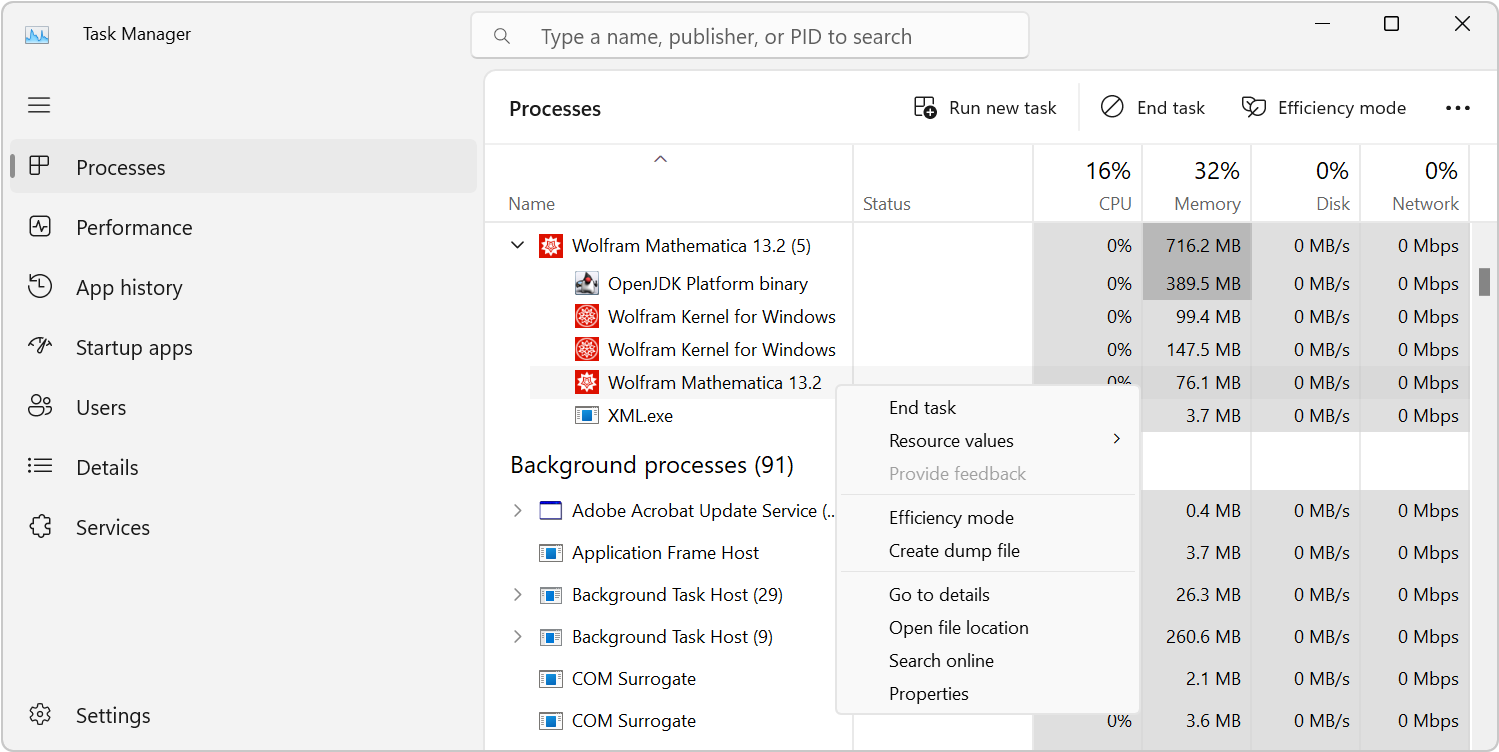1499x752 pixels.
Task: Click the Services puzzle icon
Action: [x=40, y=526]
